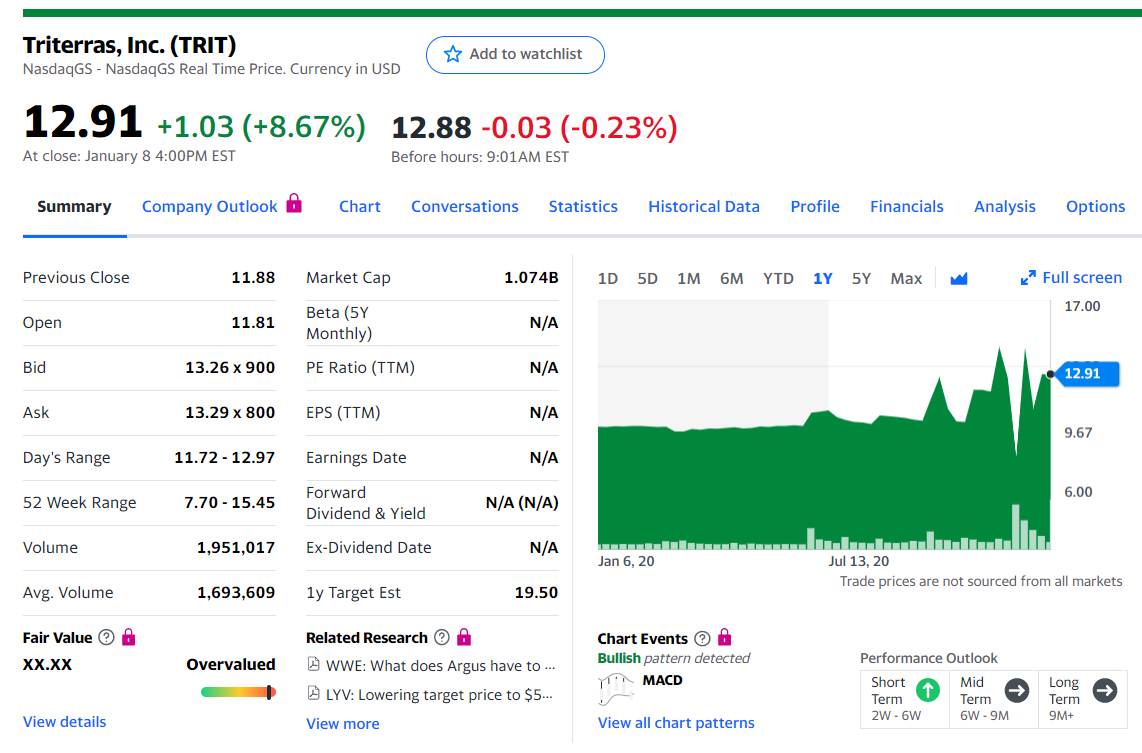Click the Ask value 13.29 x 800
Screen dimensions: 1142x753
(229, 413)
